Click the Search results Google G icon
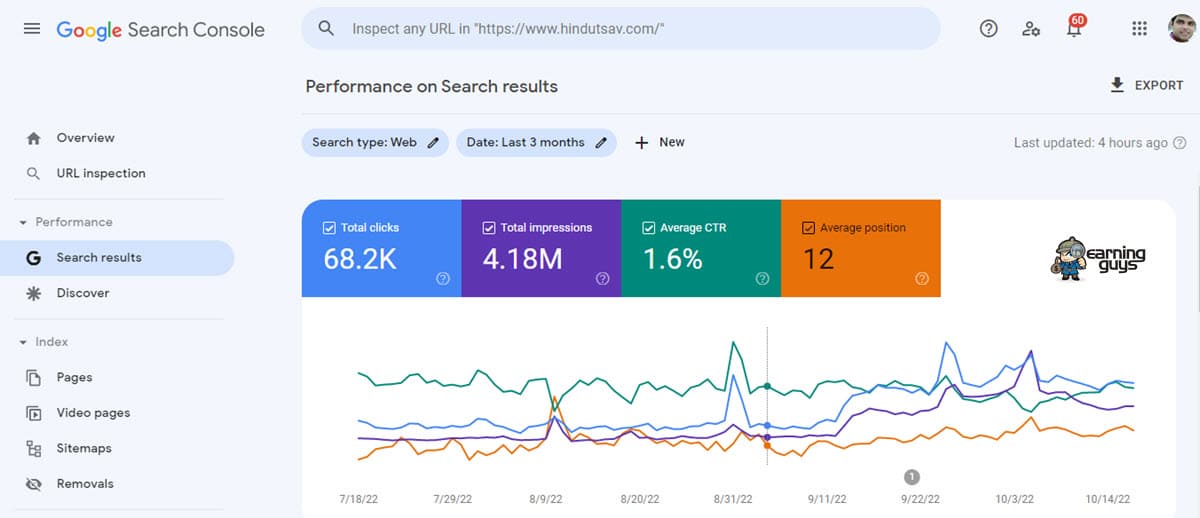Screen dimensions: 1200x518 click(34, 258)
